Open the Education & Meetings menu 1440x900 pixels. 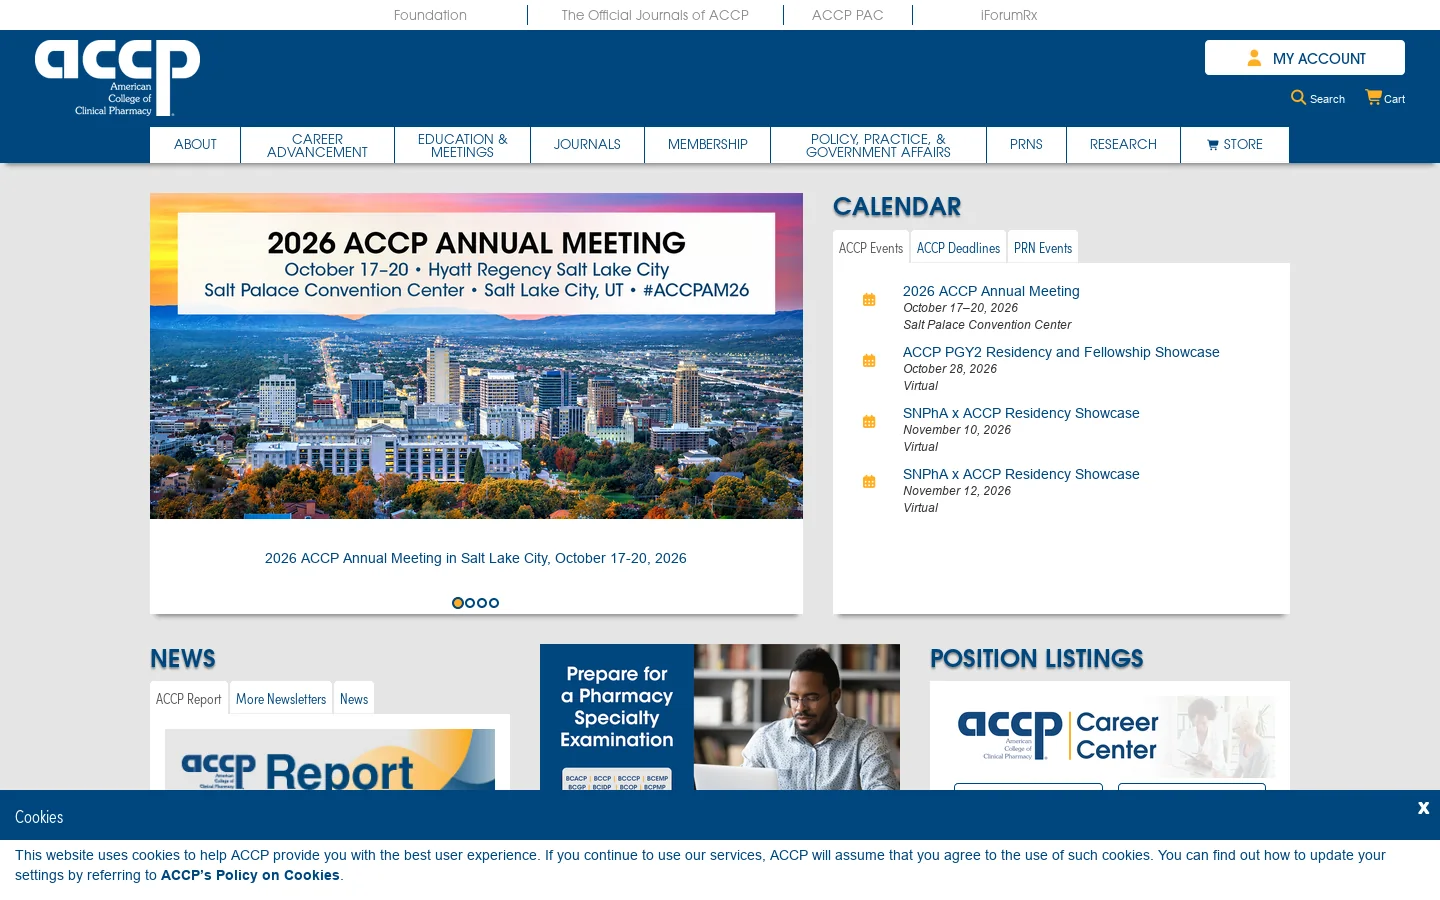pyautogui.click(x=462, y=145)
